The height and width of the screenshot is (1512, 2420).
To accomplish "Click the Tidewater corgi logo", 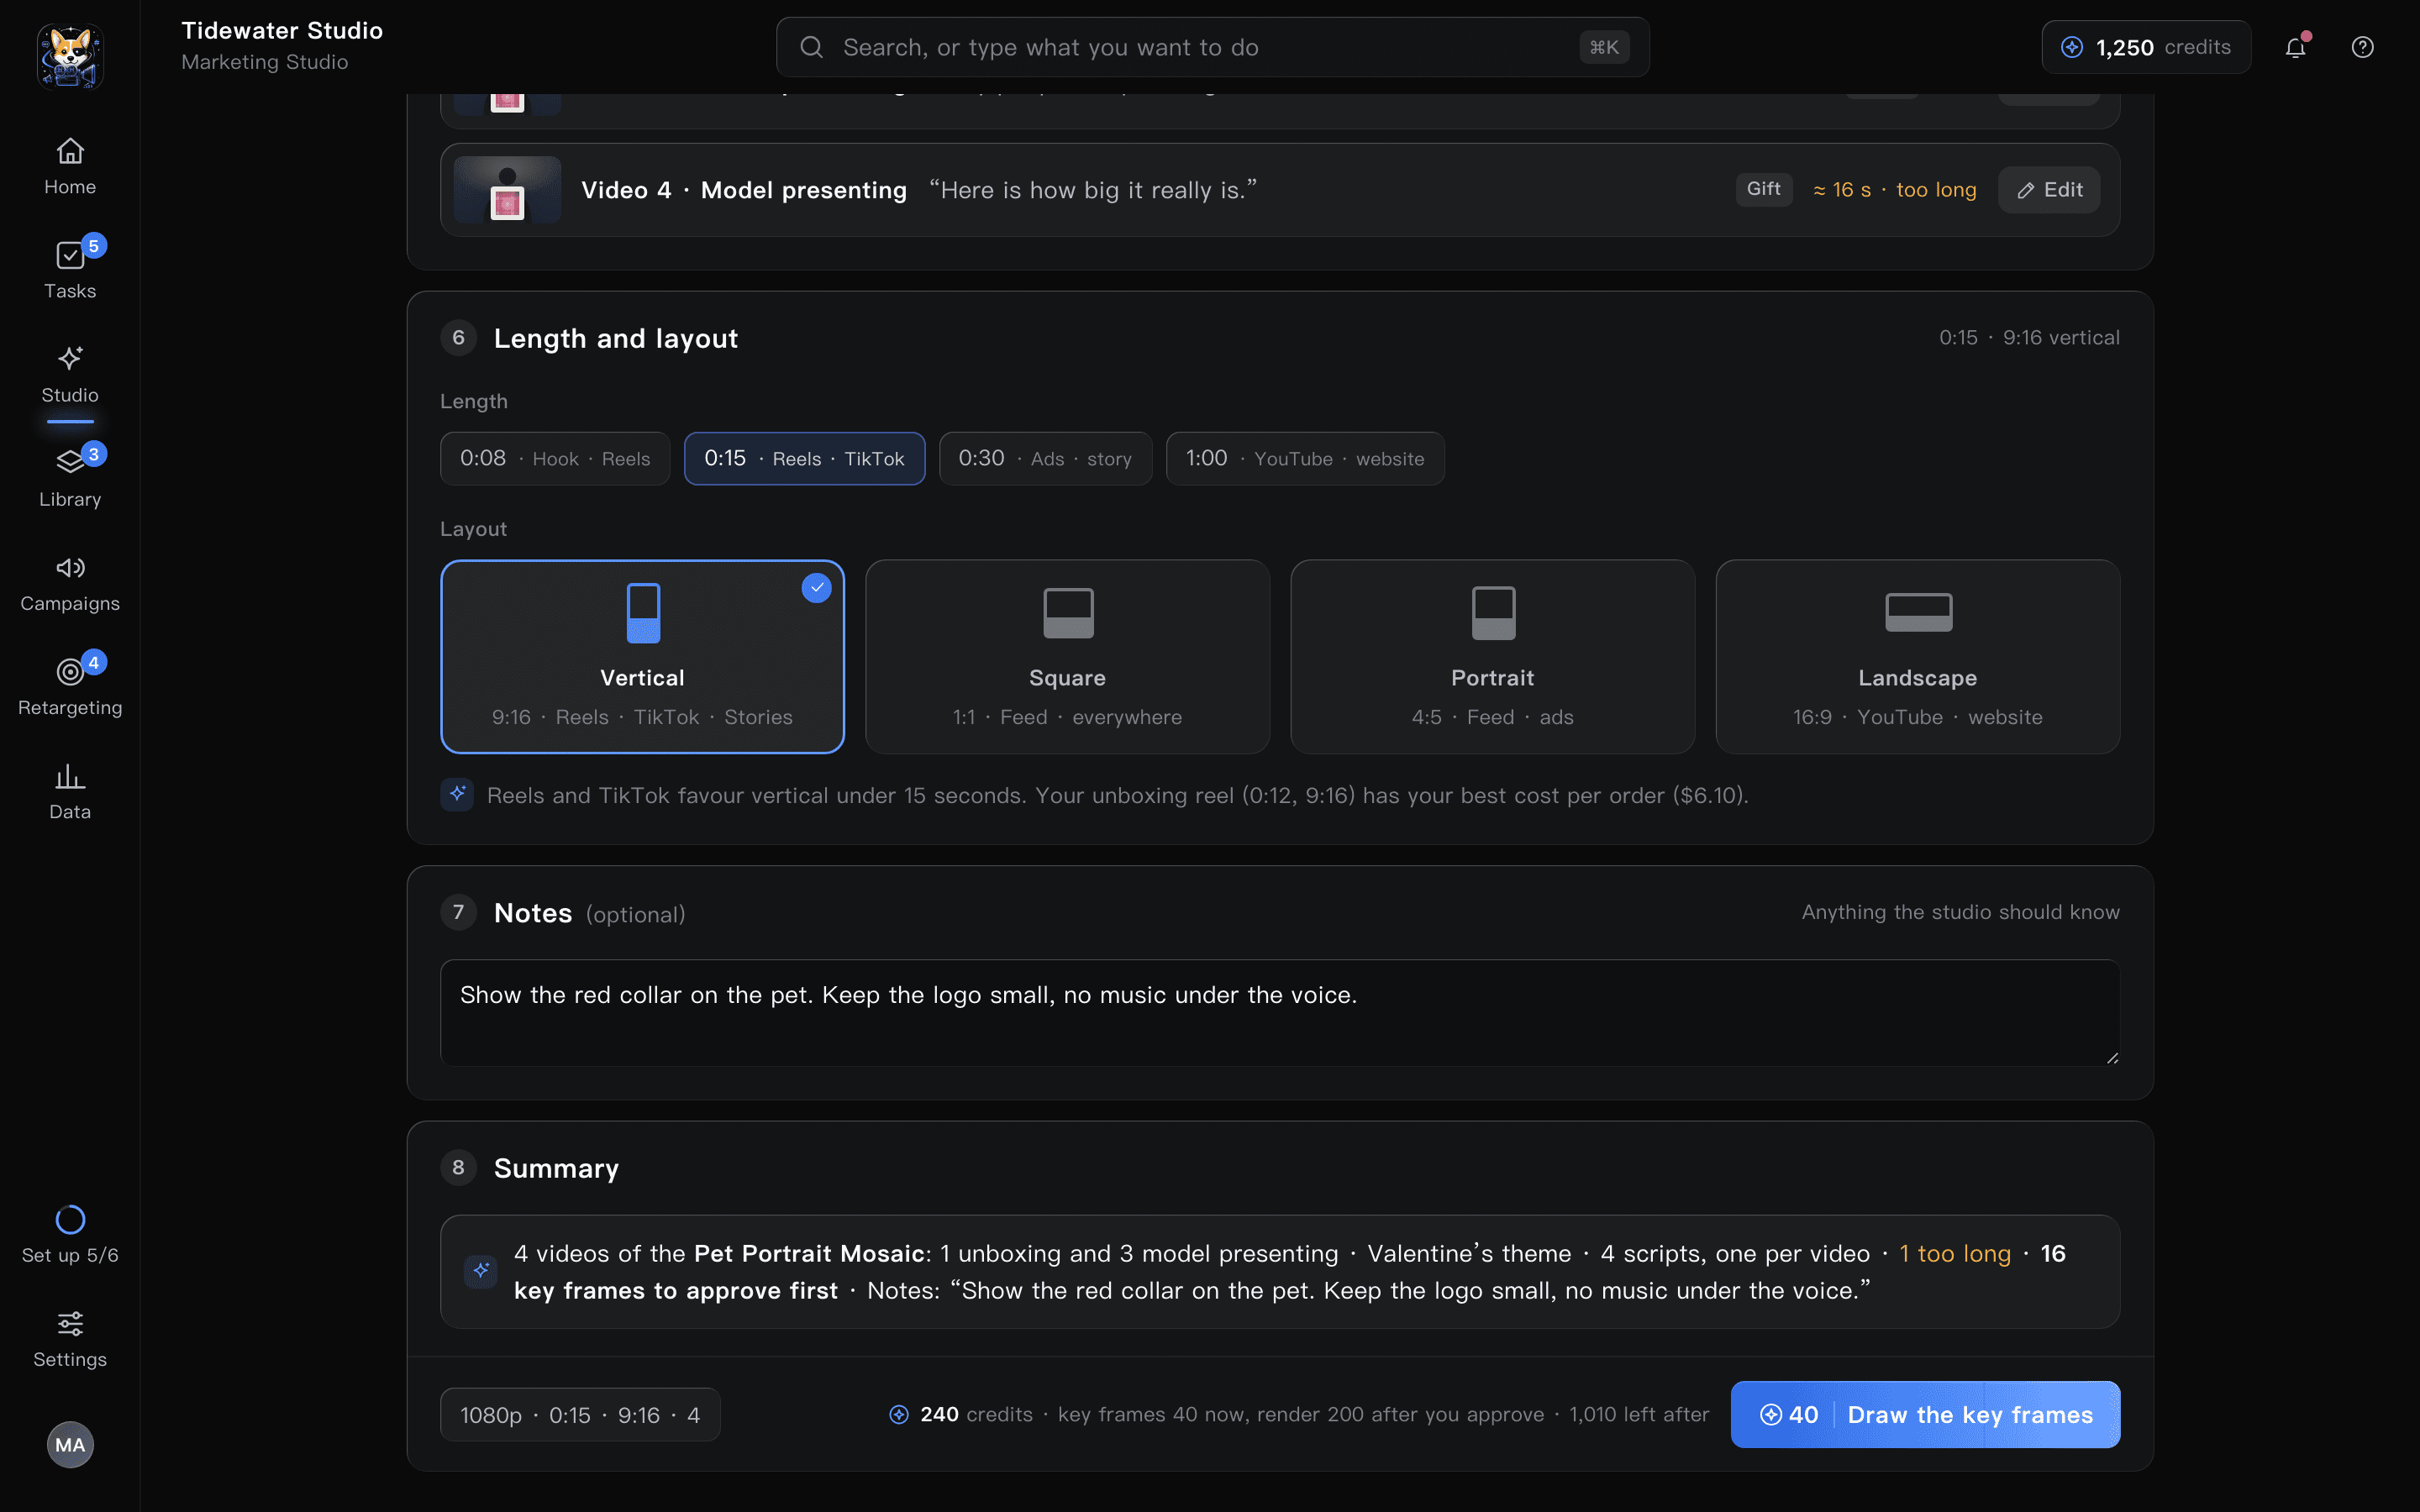I will (x=70, y=56).
